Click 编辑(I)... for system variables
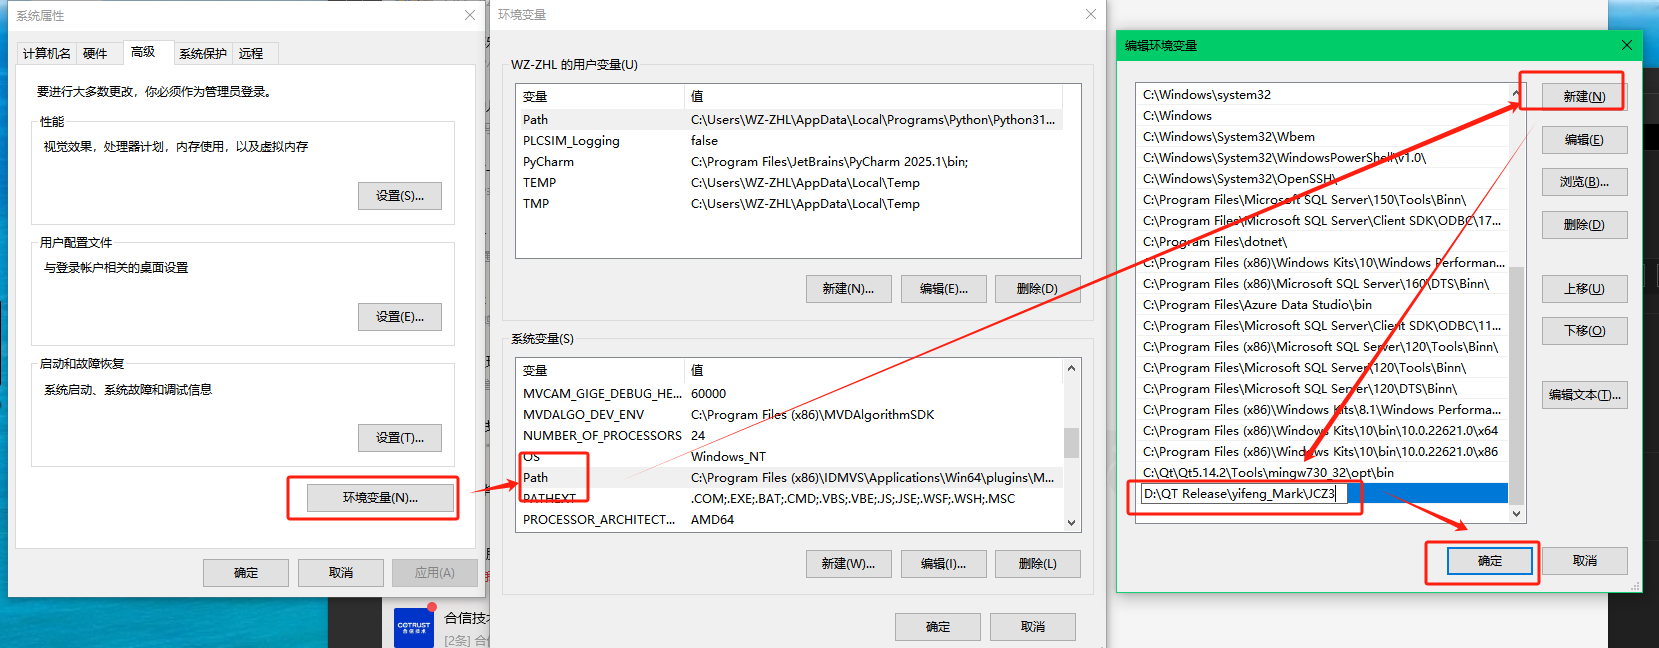This screenshot has height=648, width=1659. [943, 564]
